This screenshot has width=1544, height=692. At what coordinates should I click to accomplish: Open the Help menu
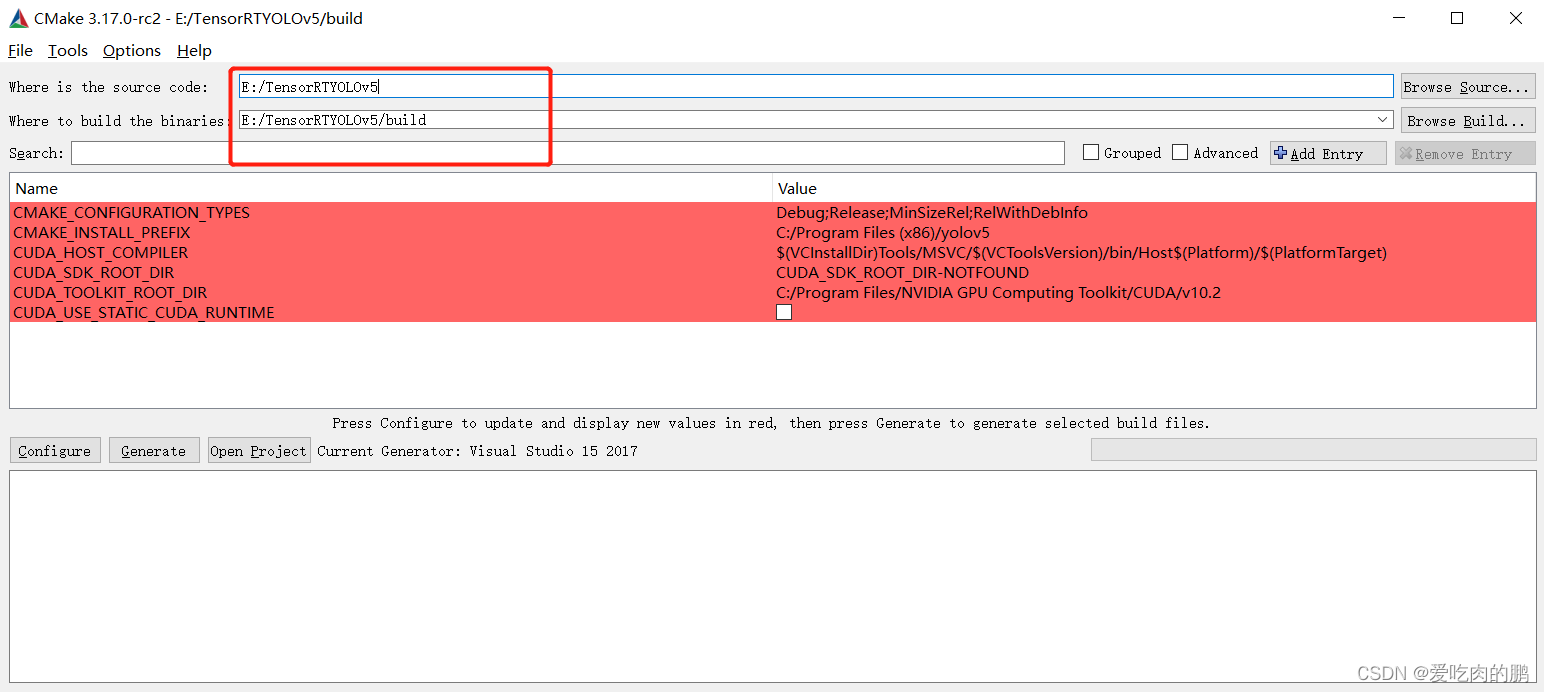point(194,50)
